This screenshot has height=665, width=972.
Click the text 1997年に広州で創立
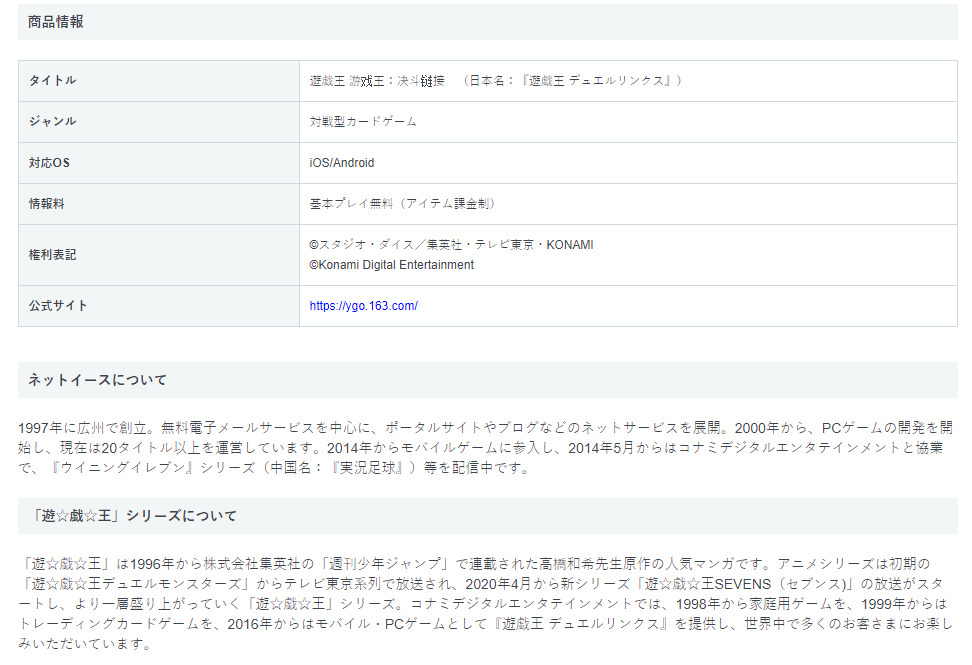(x=80, y=428)
